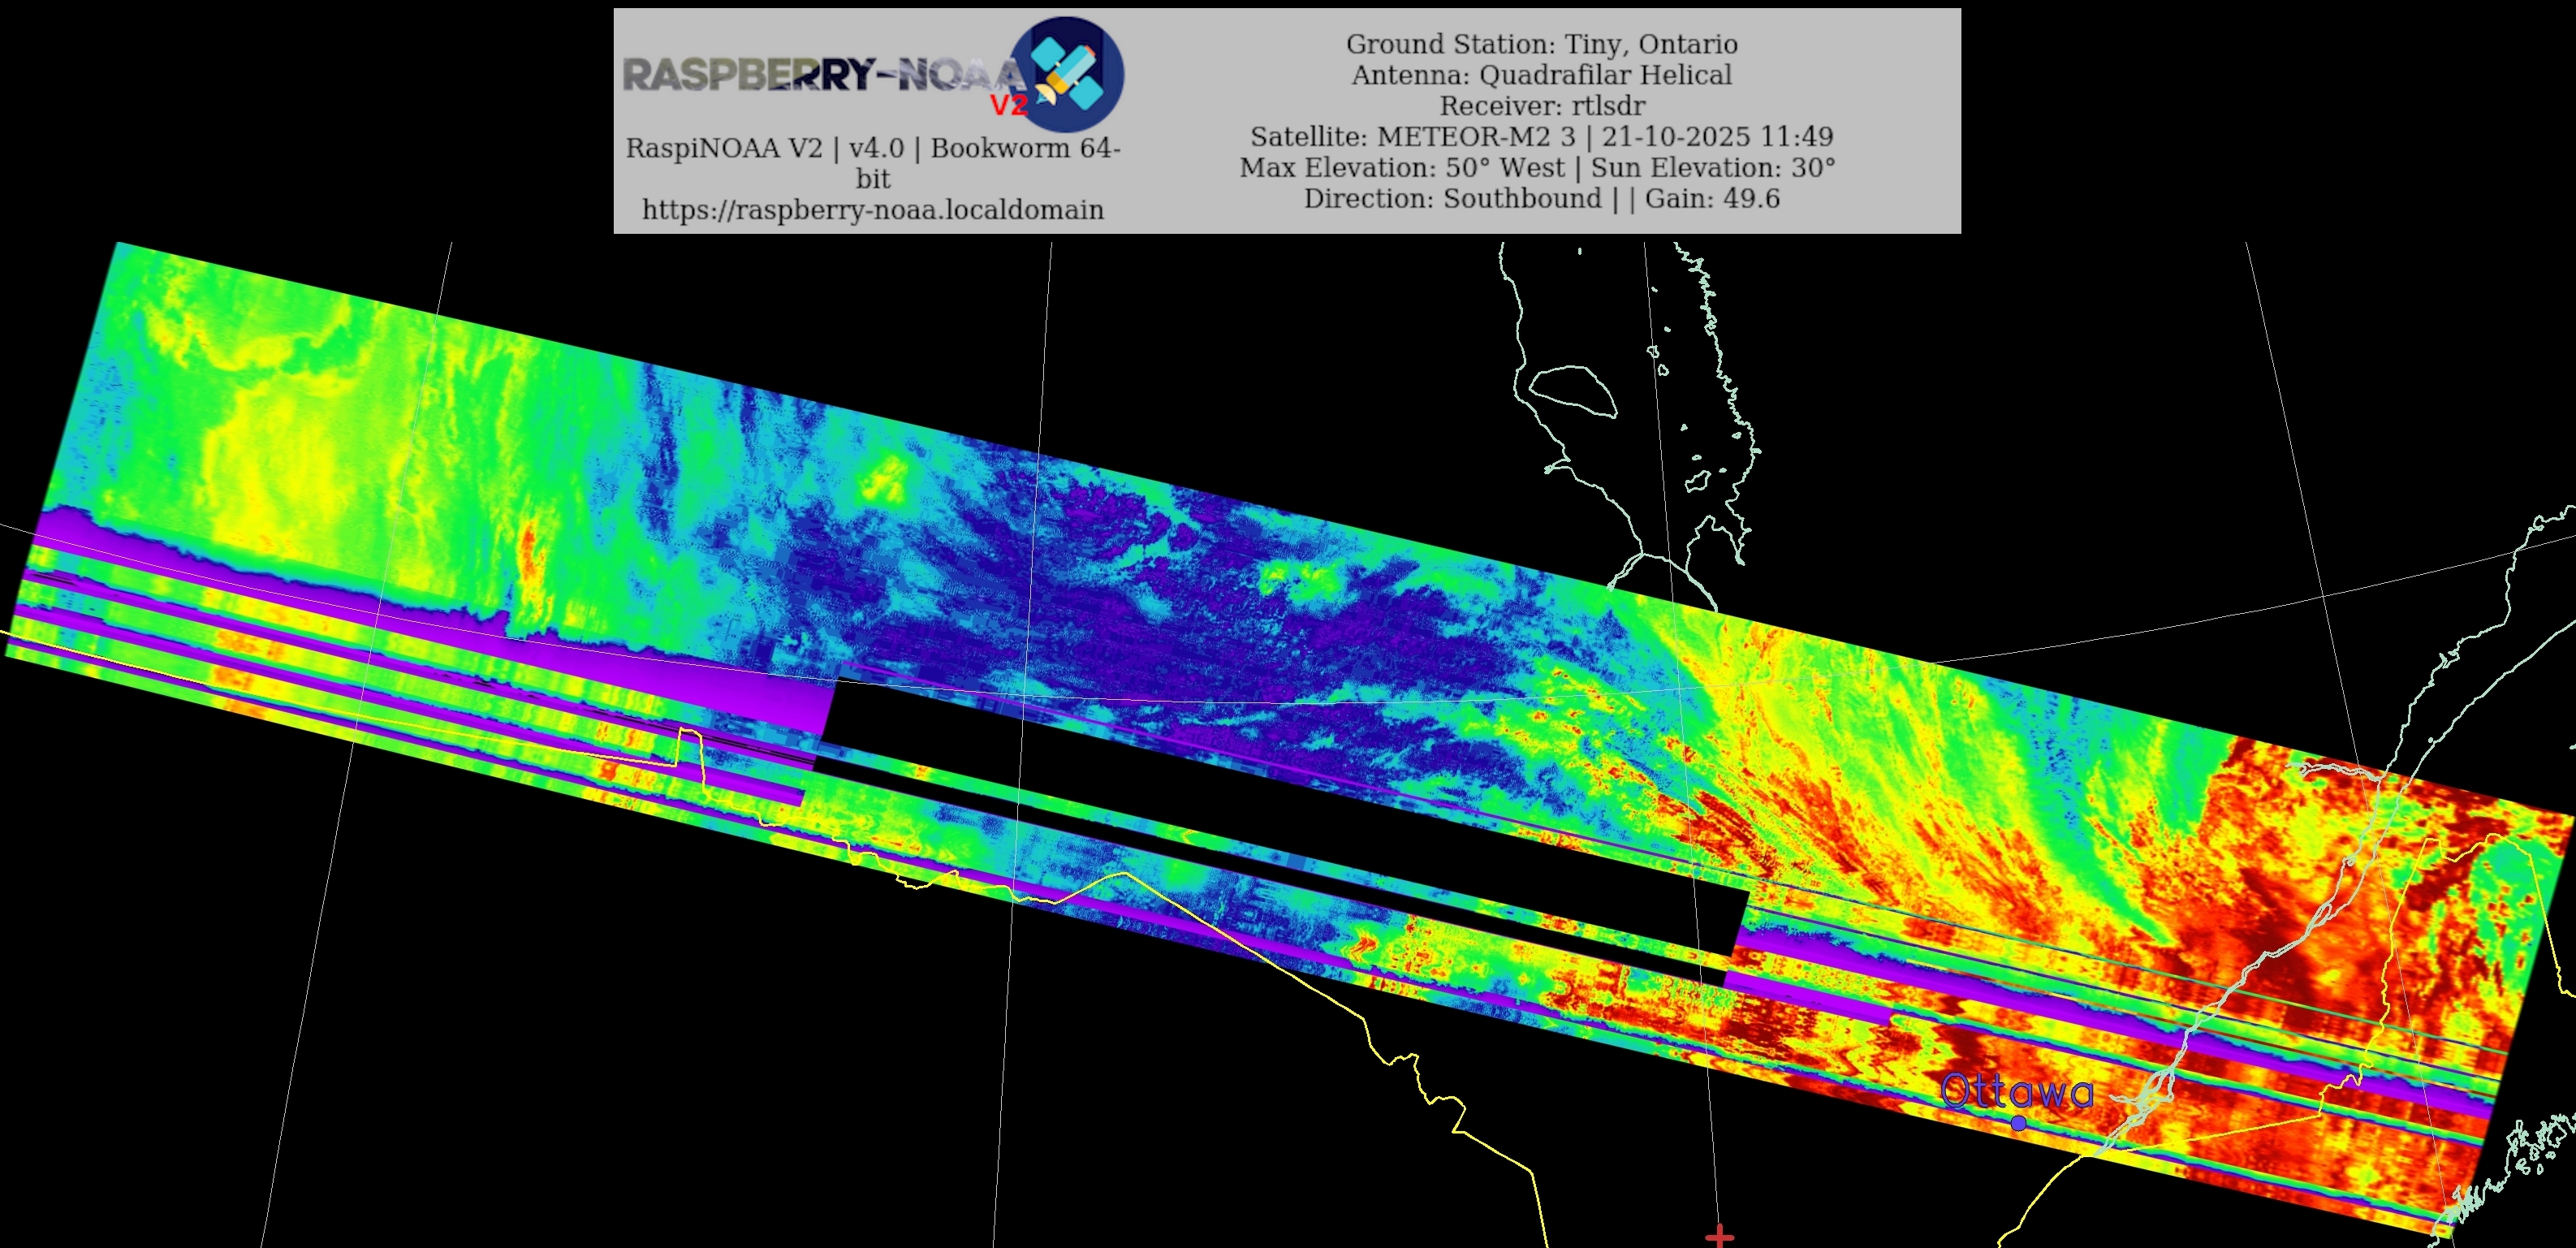Viewport: 2576px width, 1248px height.
Task: Click the red cross ground station marker
Action: tap(1719, 1237)
